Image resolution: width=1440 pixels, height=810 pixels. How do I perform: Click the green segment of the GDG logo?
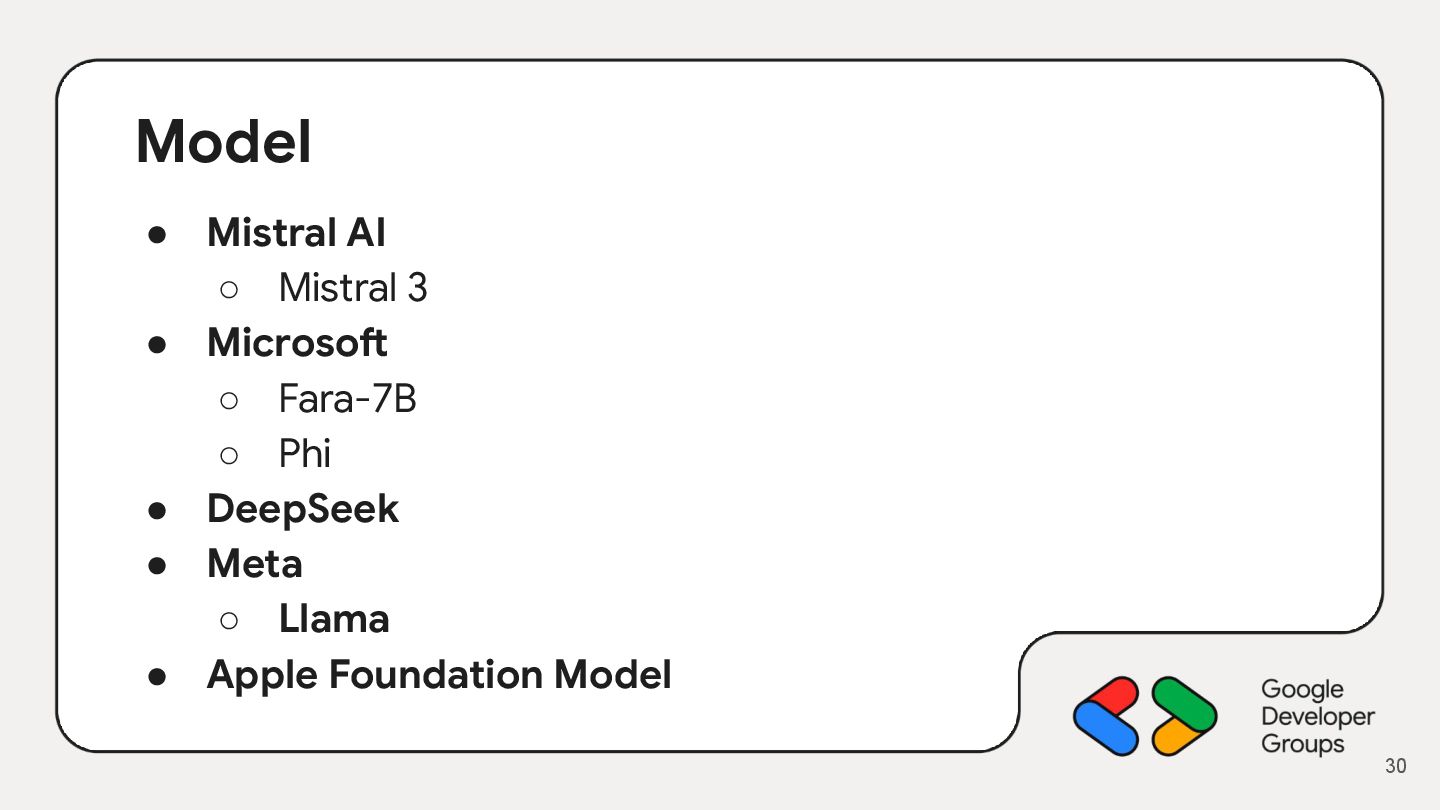coord(1182,698)
